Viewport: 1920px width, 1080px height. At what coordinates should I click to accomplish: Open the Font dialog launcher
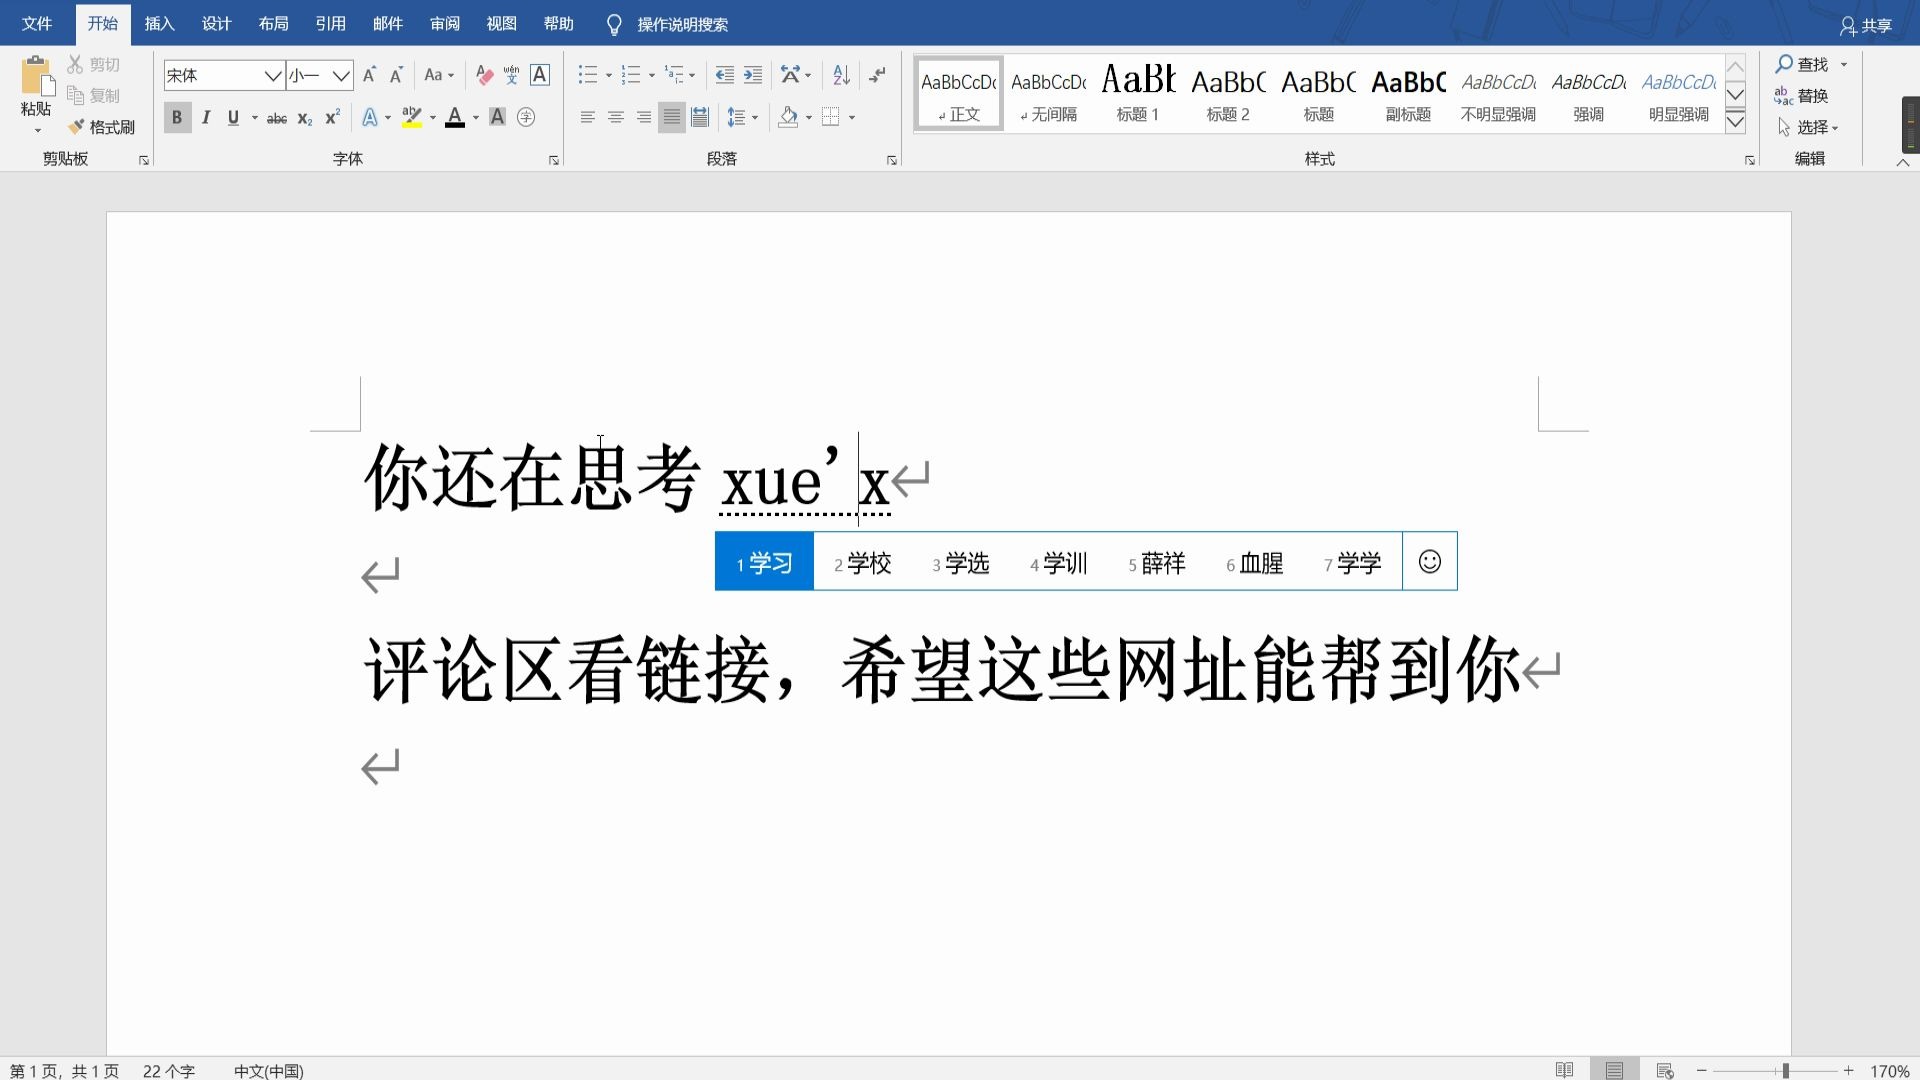(554, 160)
